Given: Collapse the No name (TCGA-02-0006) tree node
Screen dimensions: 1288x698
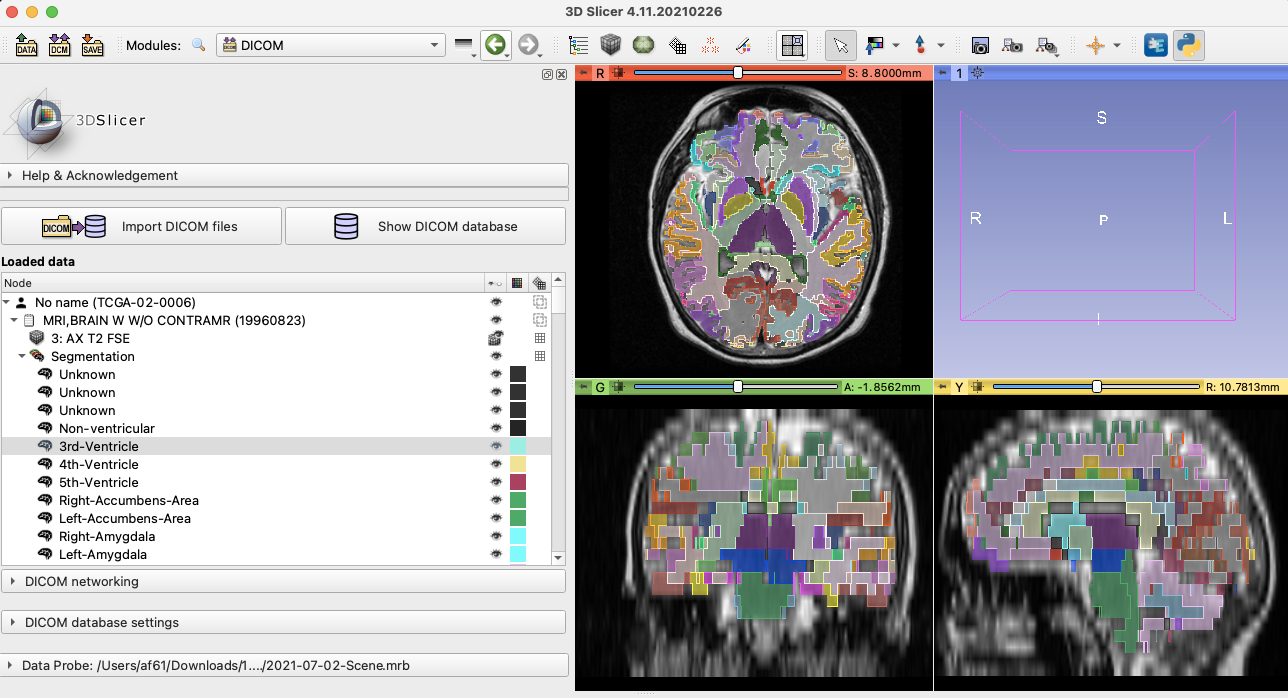Looking at the screenshot, I should tap(7, 302).
